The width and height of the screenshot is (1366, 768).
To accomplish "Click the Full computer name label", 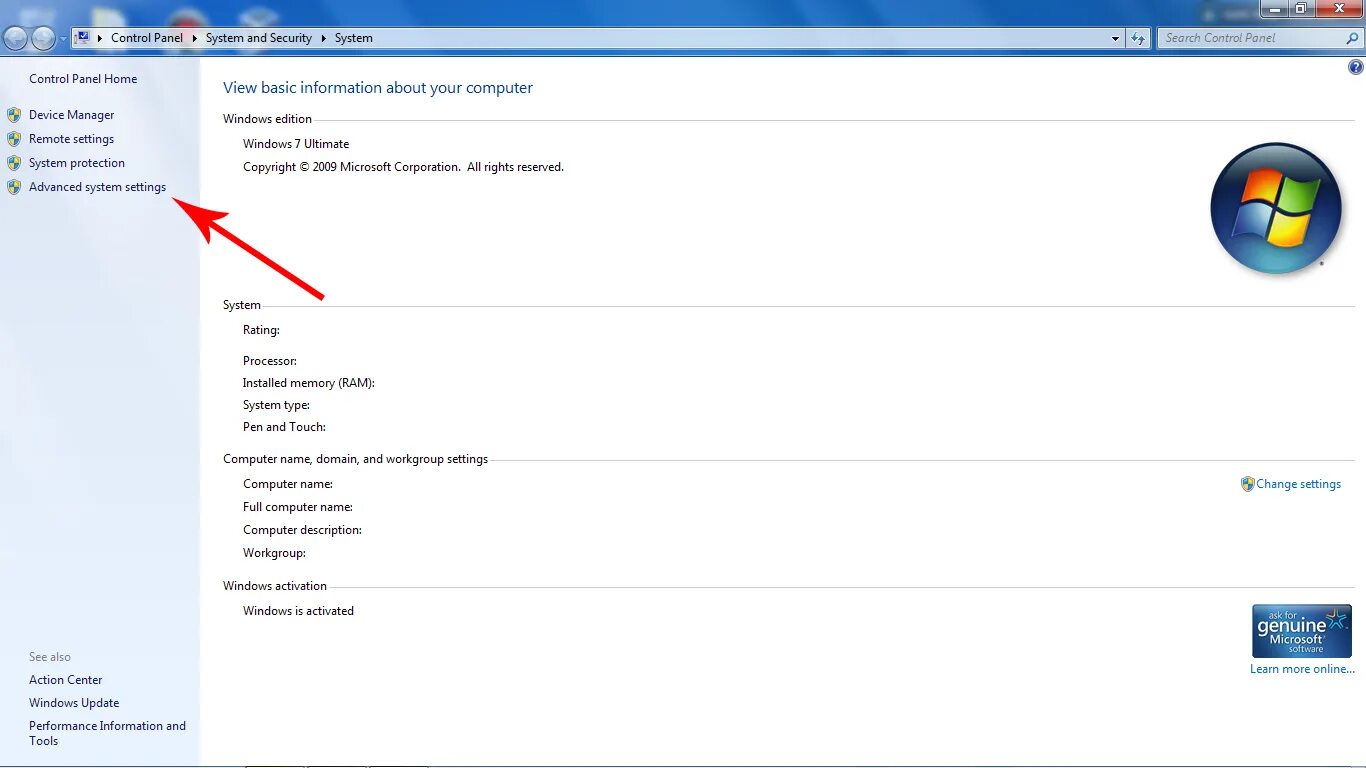I will click(298, 507).
